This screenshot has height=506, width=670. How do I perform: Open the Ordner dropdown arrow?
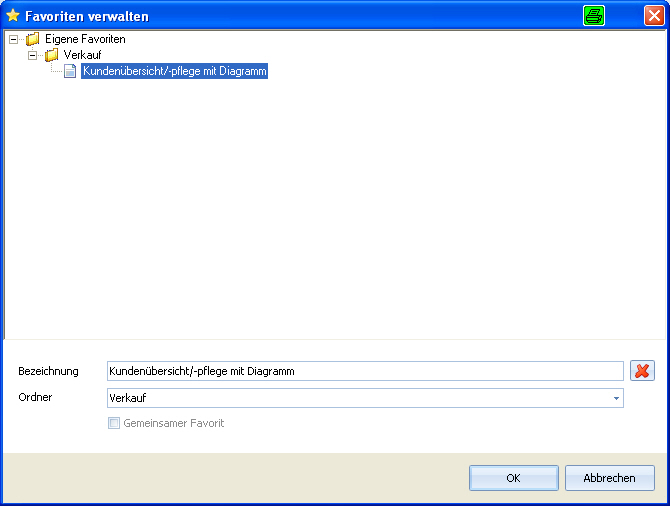coord(616,398)
